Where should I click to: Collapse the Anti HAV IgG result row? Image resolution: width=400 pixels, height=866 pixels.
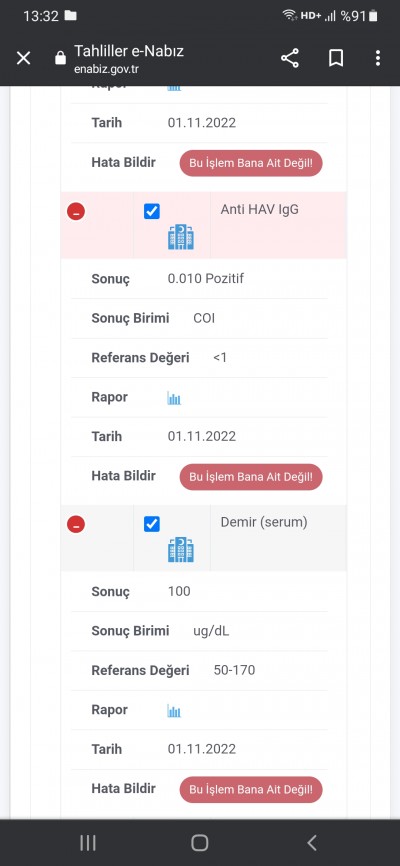coord(76,212)
